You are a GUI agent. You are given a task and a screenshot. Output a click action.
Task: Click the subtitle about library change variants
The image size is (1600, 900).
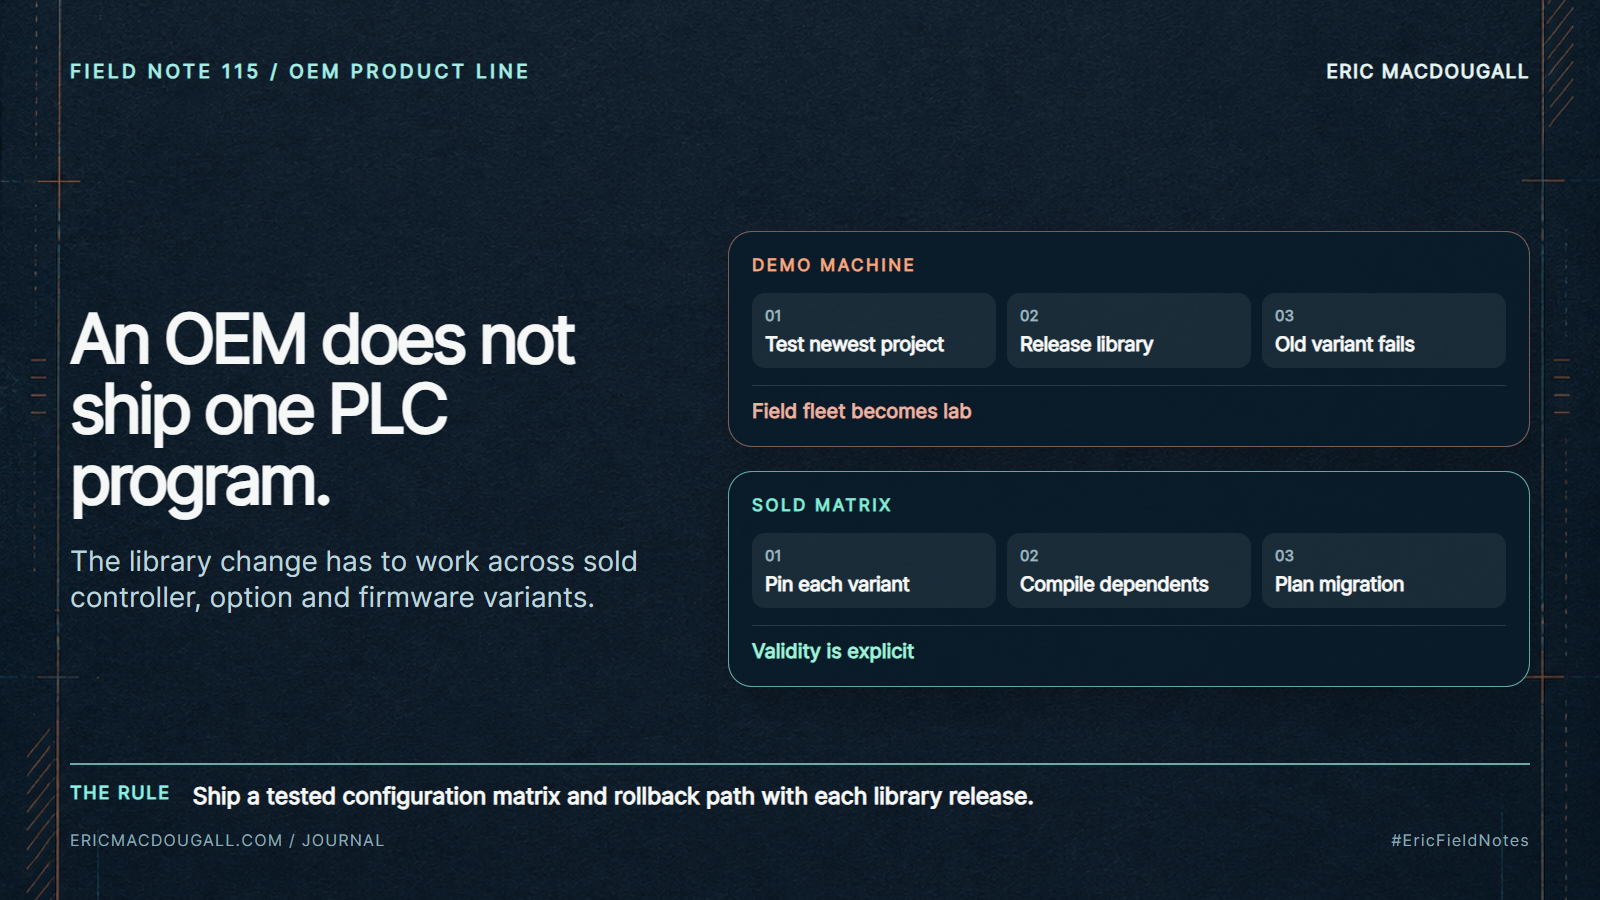pyautogui.click(x=353, y=579)
